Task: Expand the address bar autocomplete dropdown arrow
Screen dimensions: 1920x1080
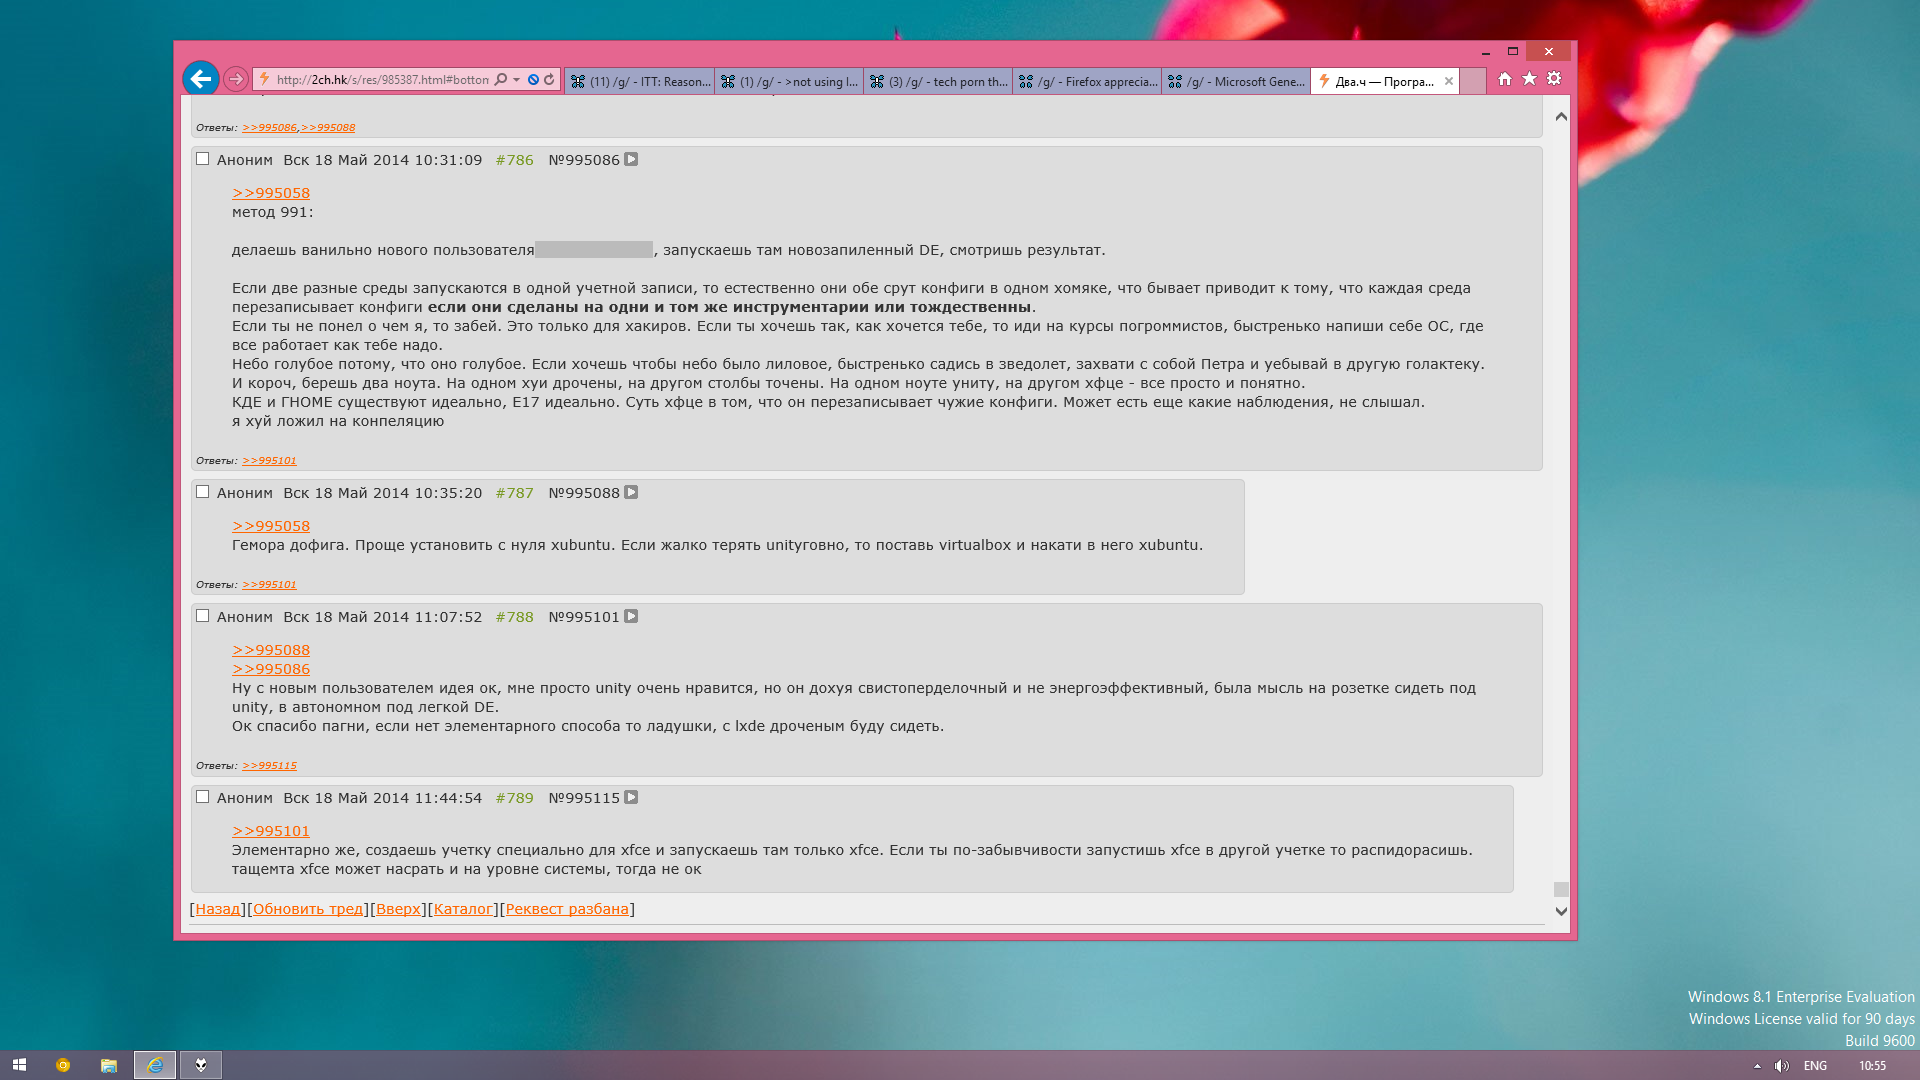Action: [x=516, y=80]
